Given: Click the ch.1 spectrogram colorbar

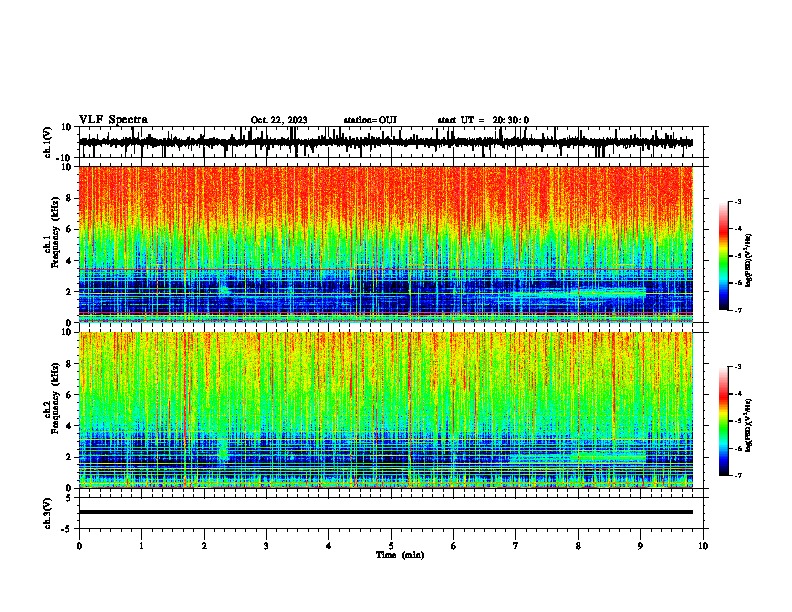Looking at the screenshot, I should tap(724, 256).
